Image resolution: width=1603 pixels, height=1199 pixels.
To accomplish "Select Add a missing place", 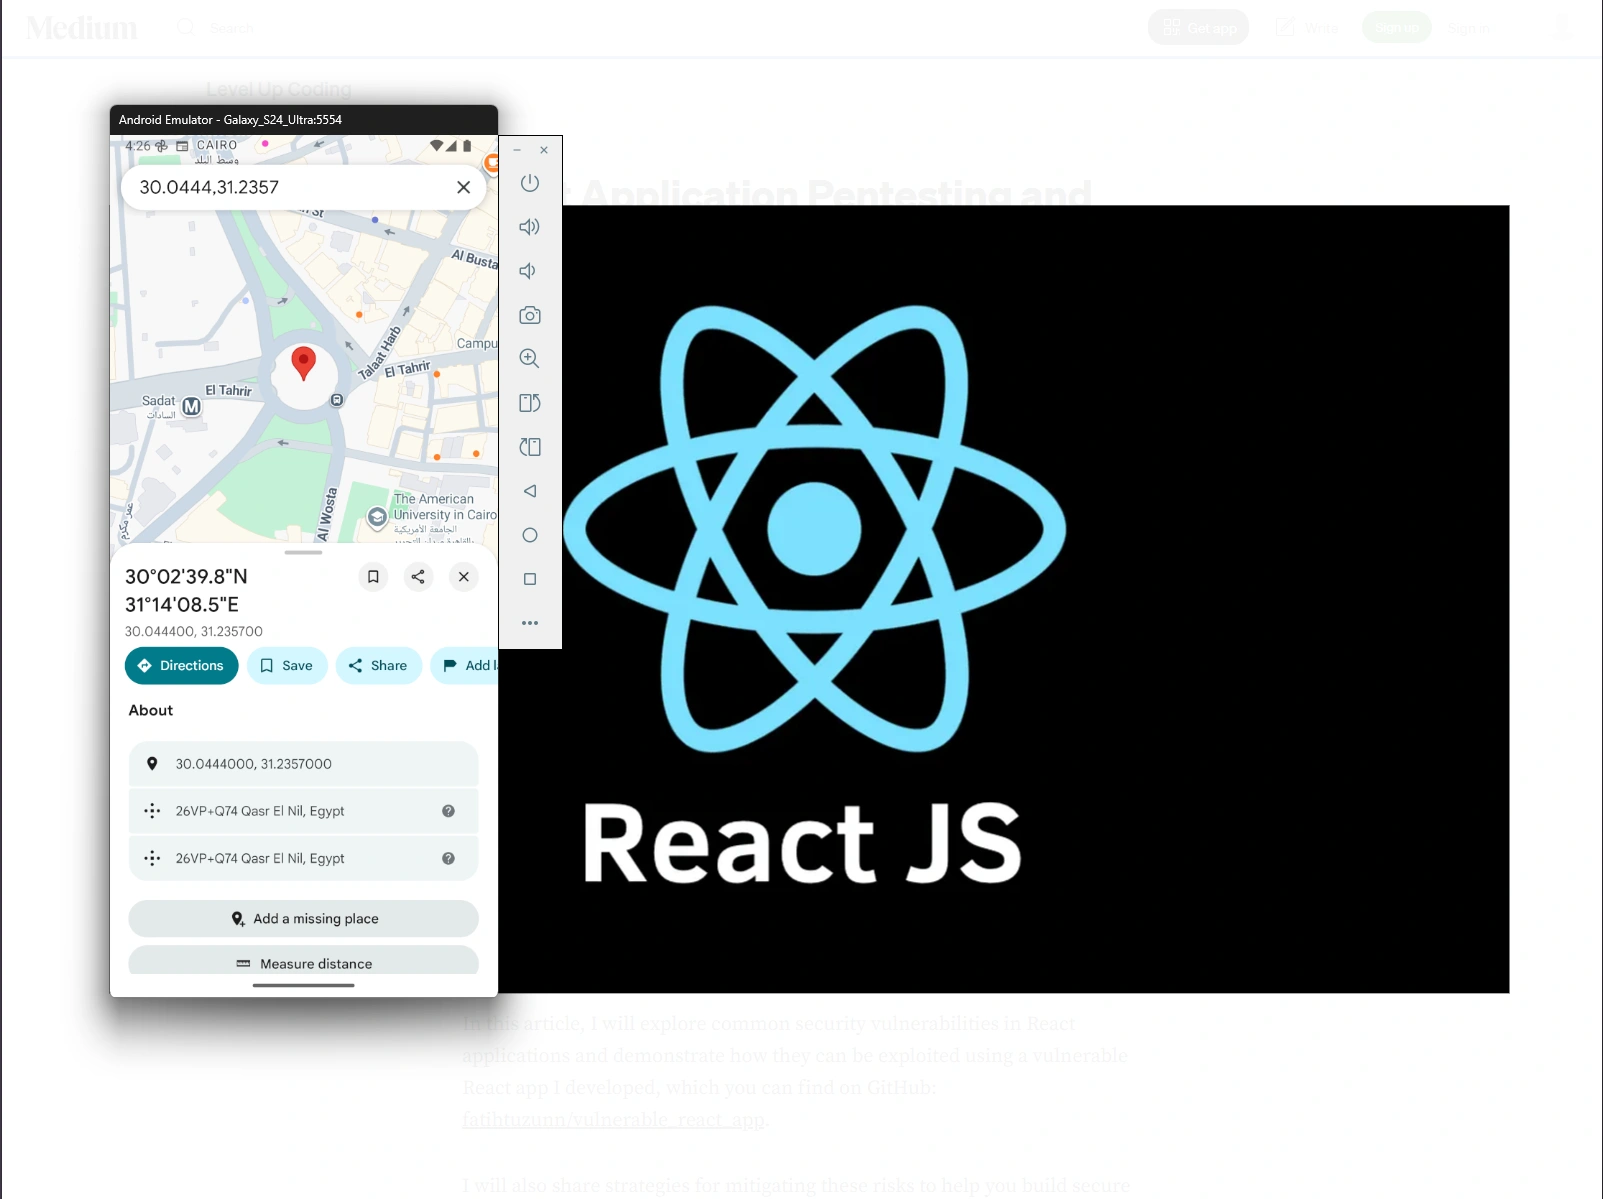I will tap(303, 918).
